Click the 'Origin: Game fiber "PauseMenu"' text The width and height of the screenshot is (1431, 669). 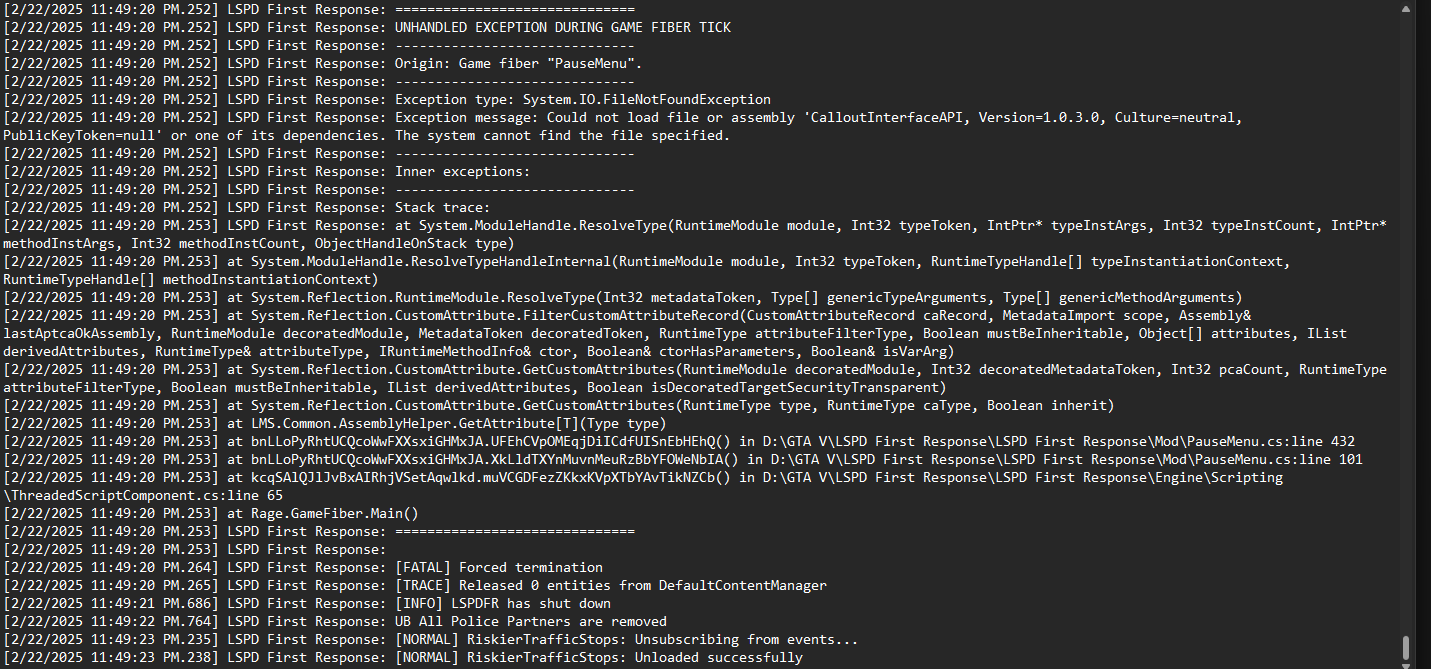(518, 63)
